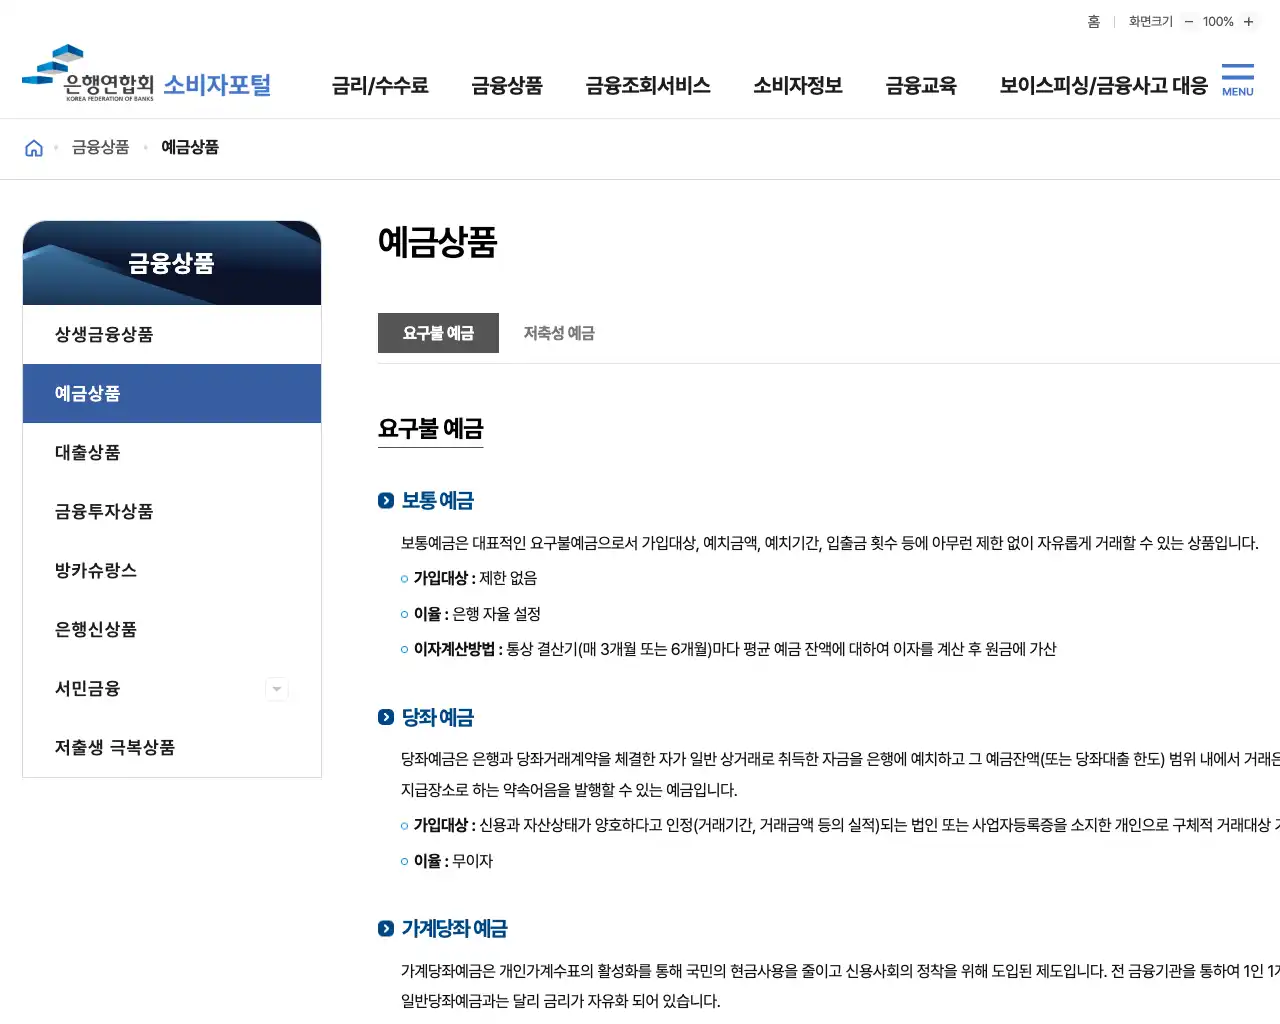The height and width of the screenshot is (1024, 1280).
Task: Open the 금융교육 menu
Action: point(921,86)
